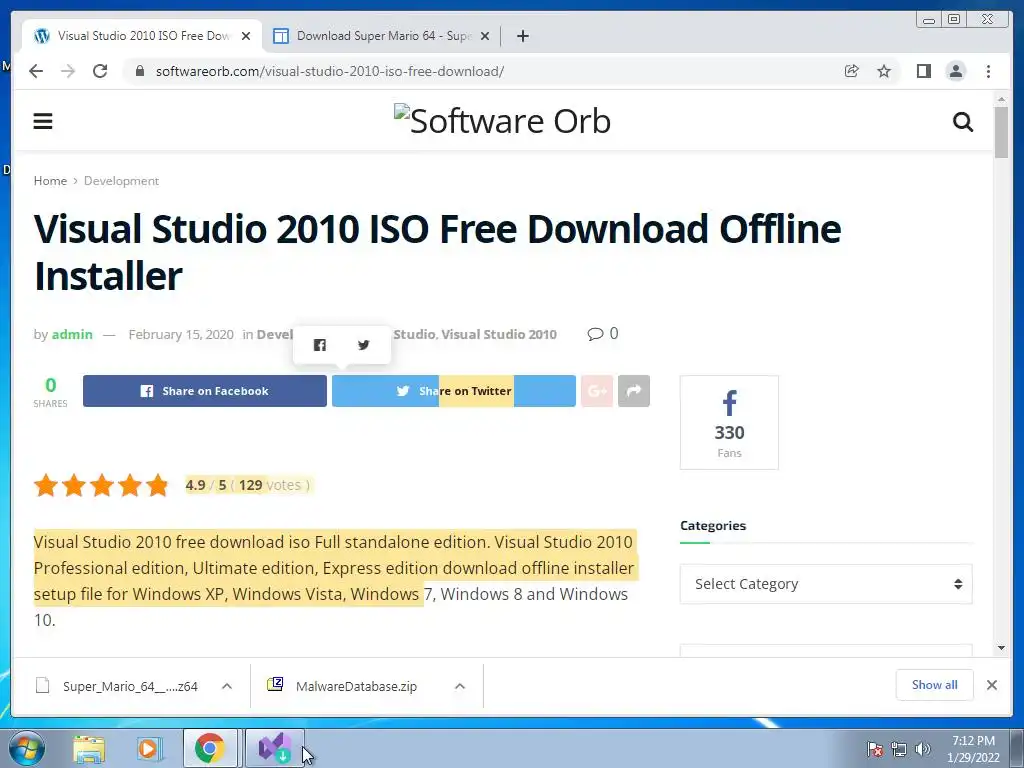Screen dimensions: 1024x768
Task: Expand Super_Mario_64 download options chevron
Action: click(x=227, y=686)
